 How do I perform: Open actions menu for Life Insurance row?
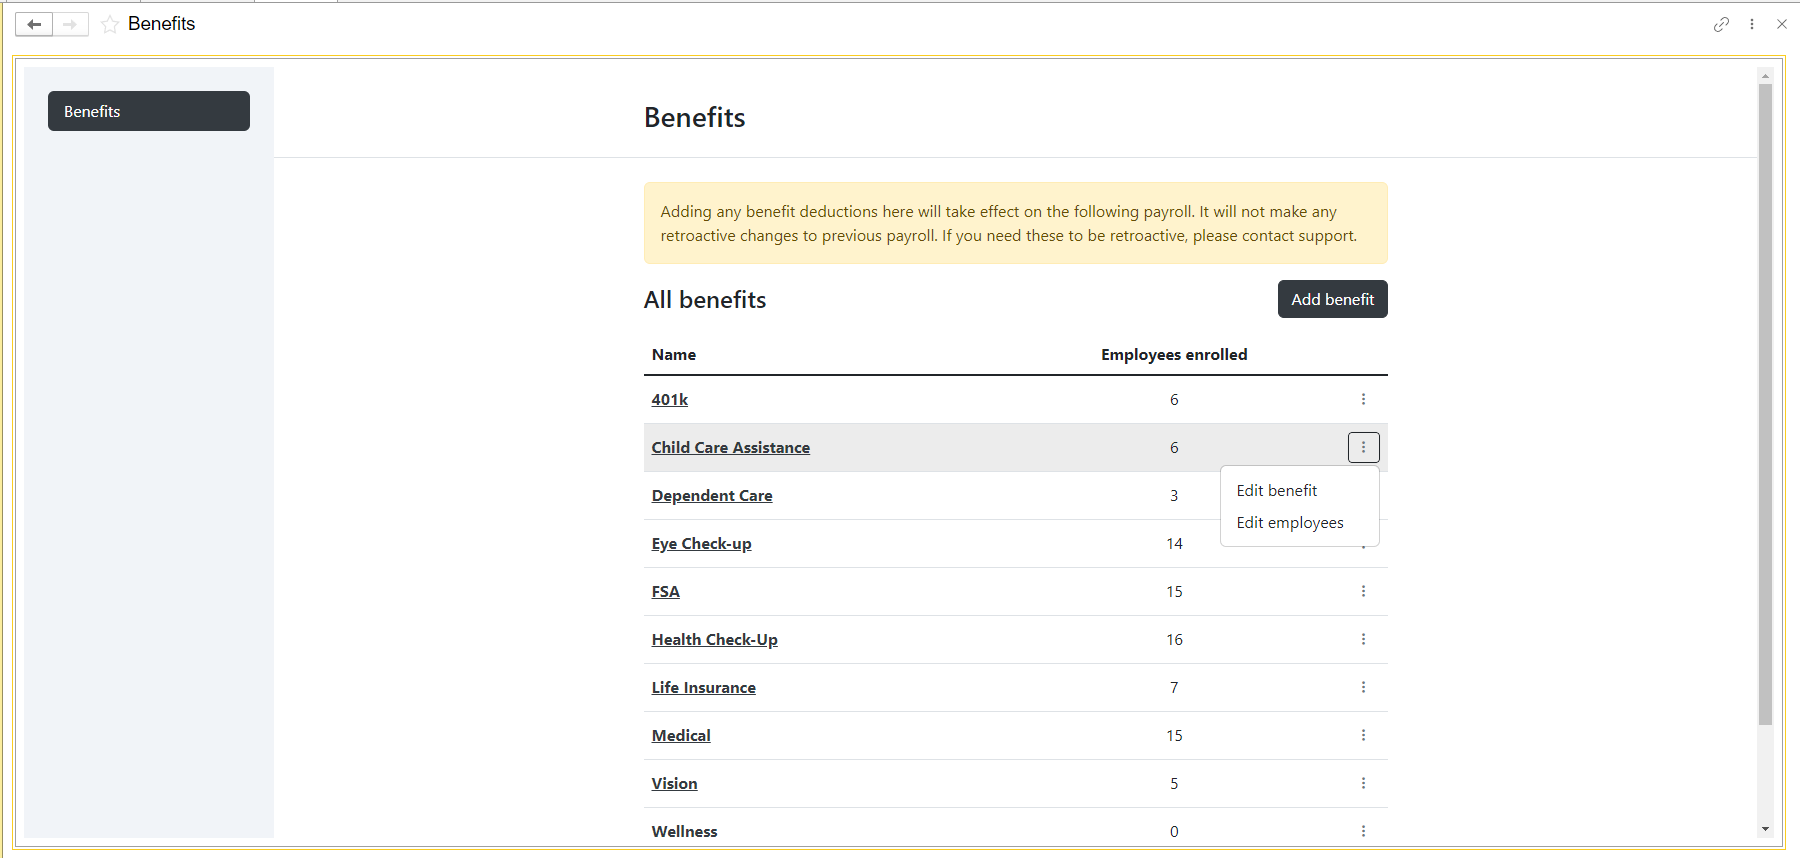pos(1363,687)
